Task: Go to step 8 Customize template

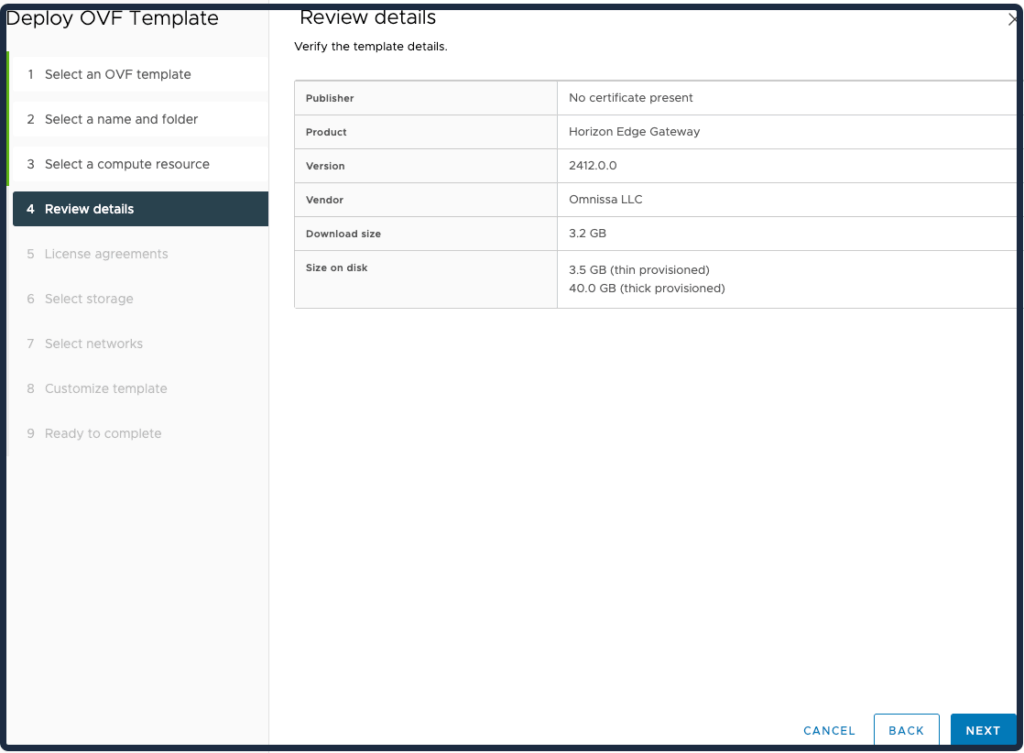Action: [x=140, y=389]
